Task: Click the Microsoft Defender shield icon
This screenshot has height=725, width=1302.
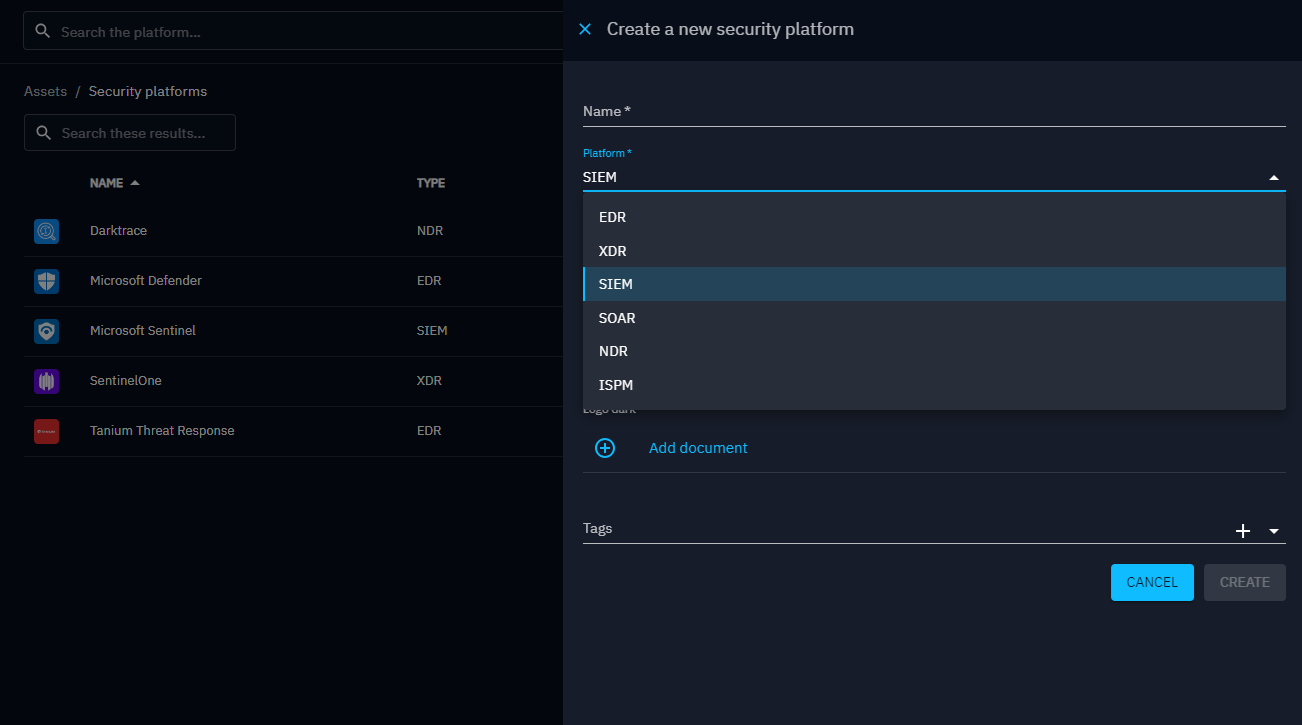Action: click(46, 281)
